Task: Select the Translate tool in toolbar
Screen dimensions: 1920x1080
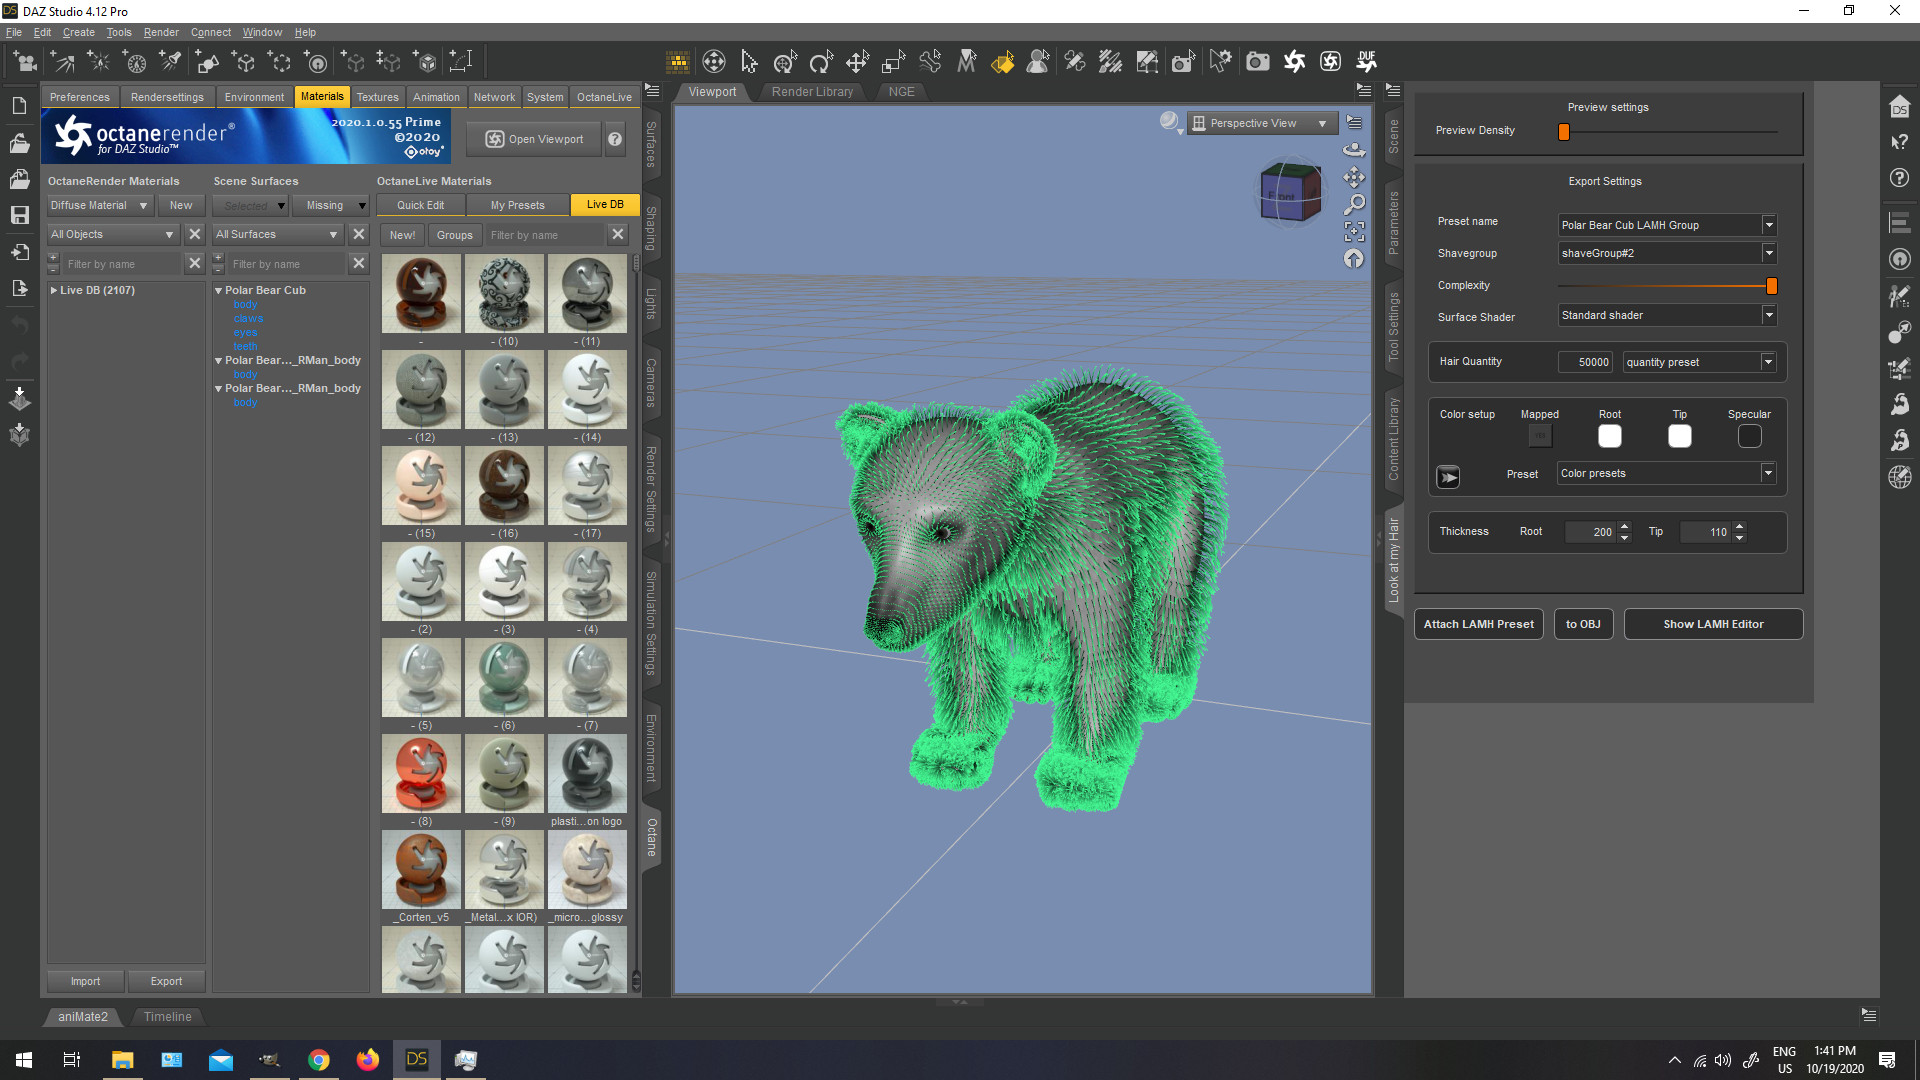Action: click(x=857, y=62)
